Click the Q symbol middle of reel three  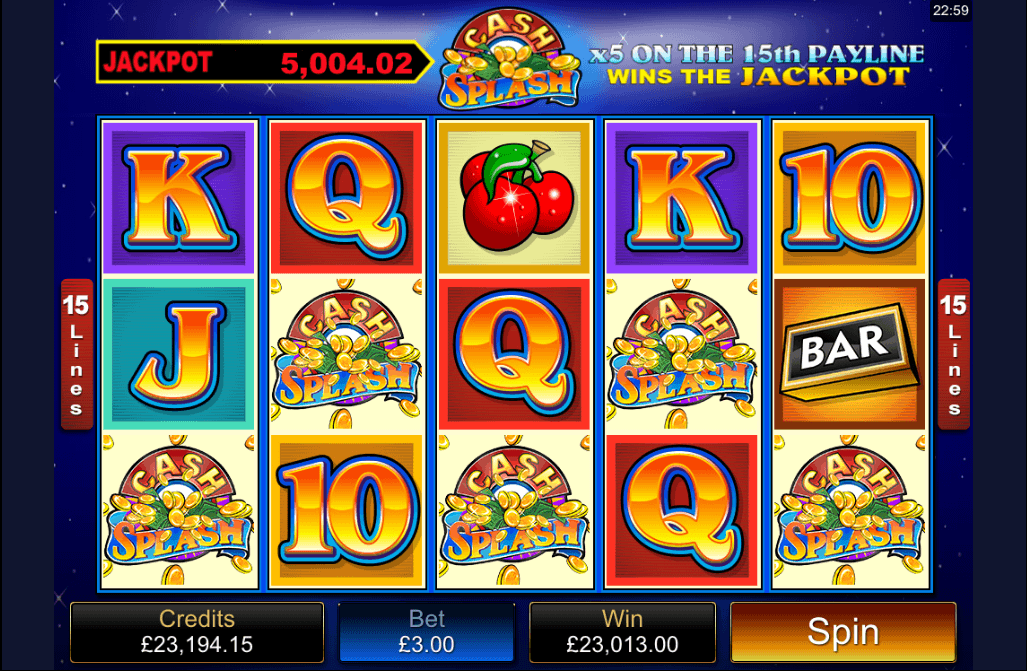[514, 355]
